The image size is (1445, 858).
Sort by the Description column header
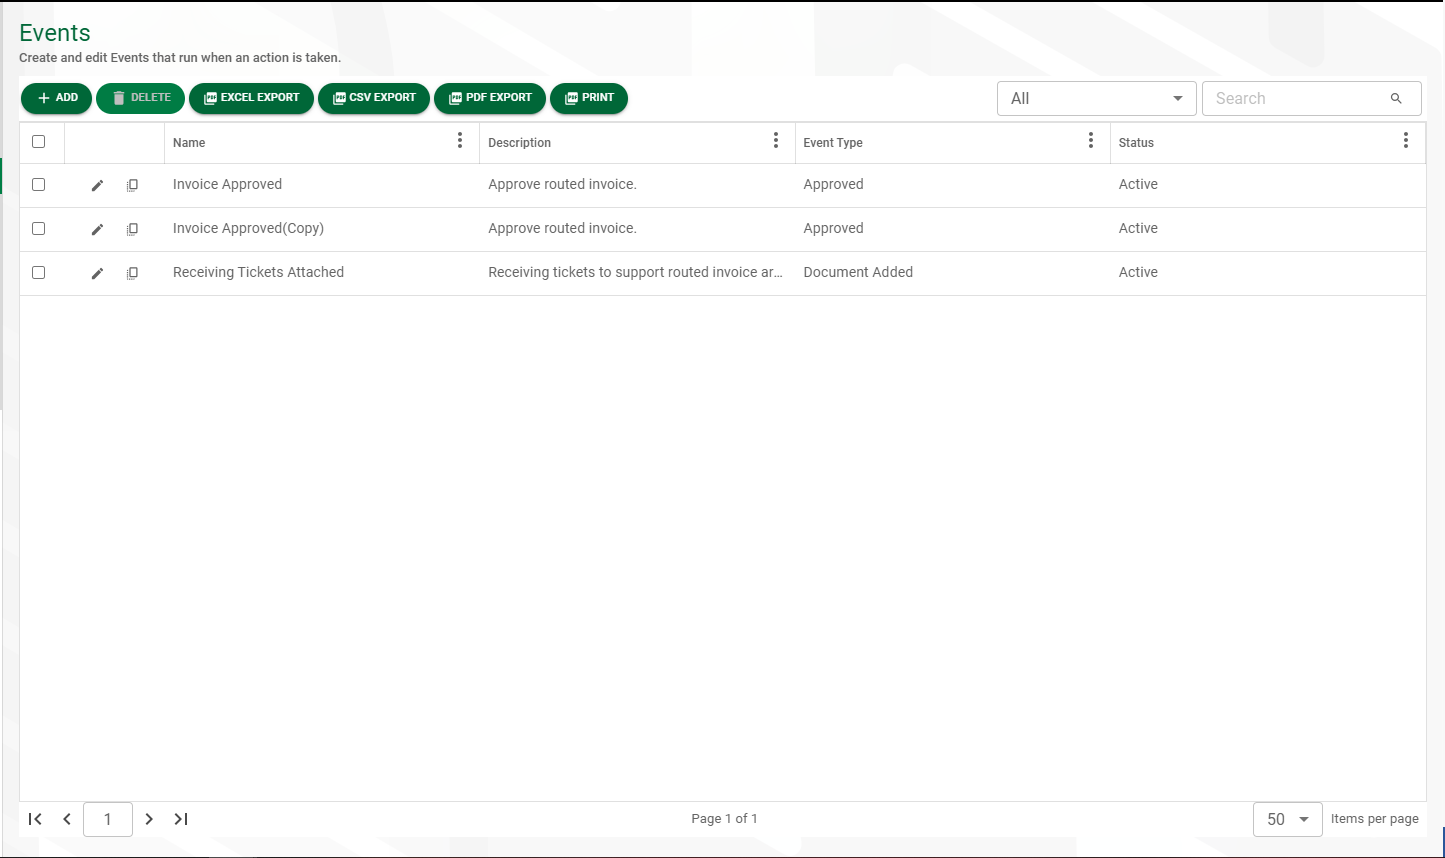tap(519, 143)
